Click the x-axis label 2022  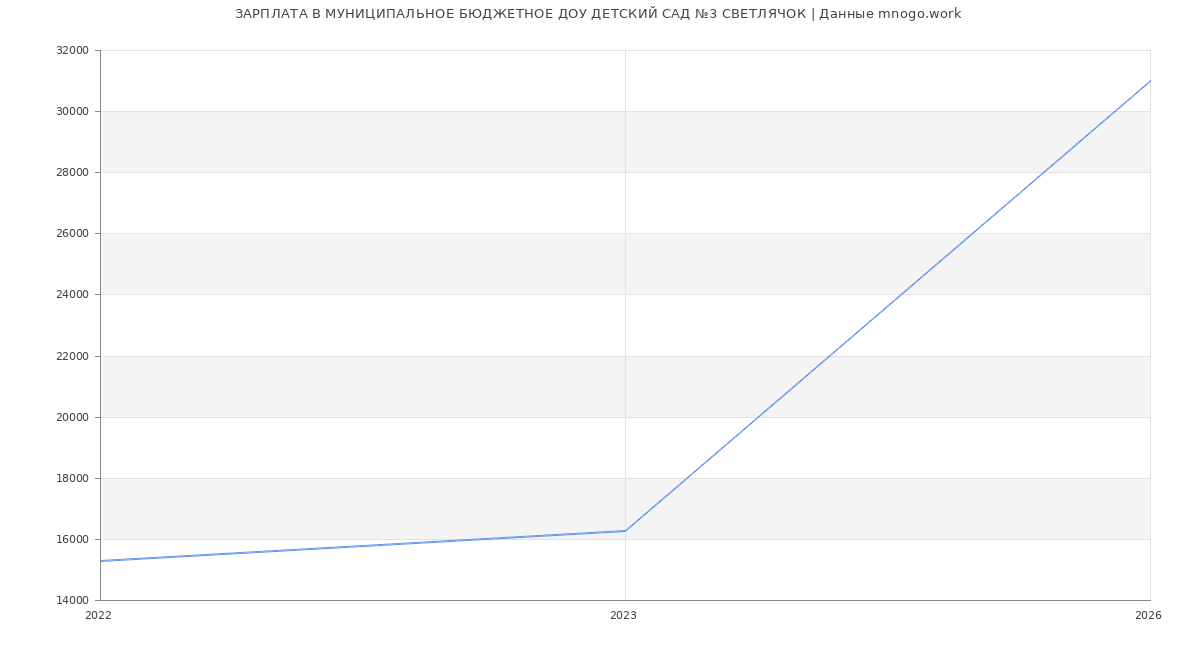[x=98, y=615]
